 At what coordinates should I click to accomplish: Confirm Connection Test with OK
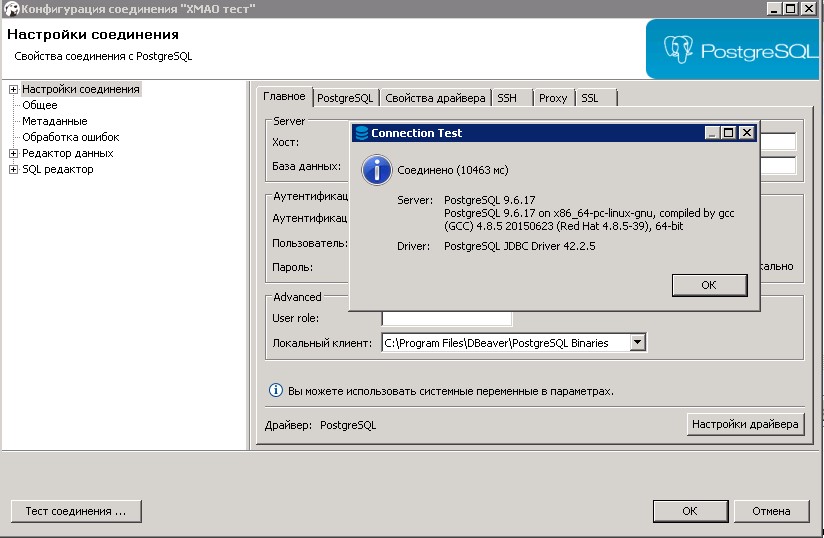[709, 285]
